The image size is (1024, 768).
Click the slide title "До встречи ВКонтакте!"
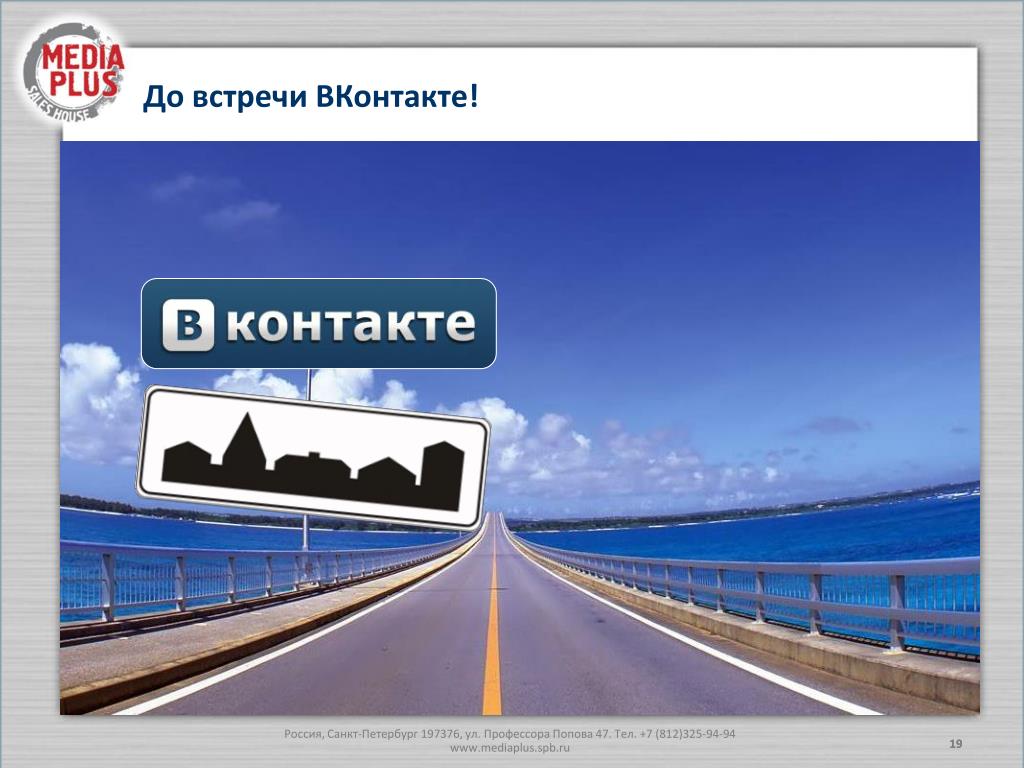tap(310, 97)
